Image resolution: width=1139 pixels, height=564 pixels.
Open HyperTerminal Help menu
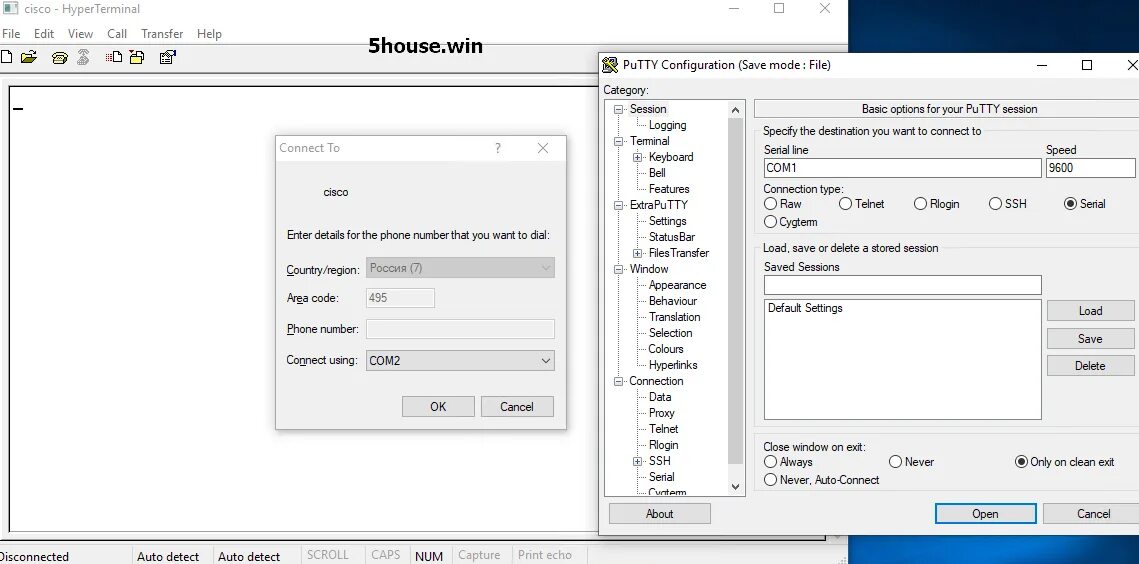point(209,33)
